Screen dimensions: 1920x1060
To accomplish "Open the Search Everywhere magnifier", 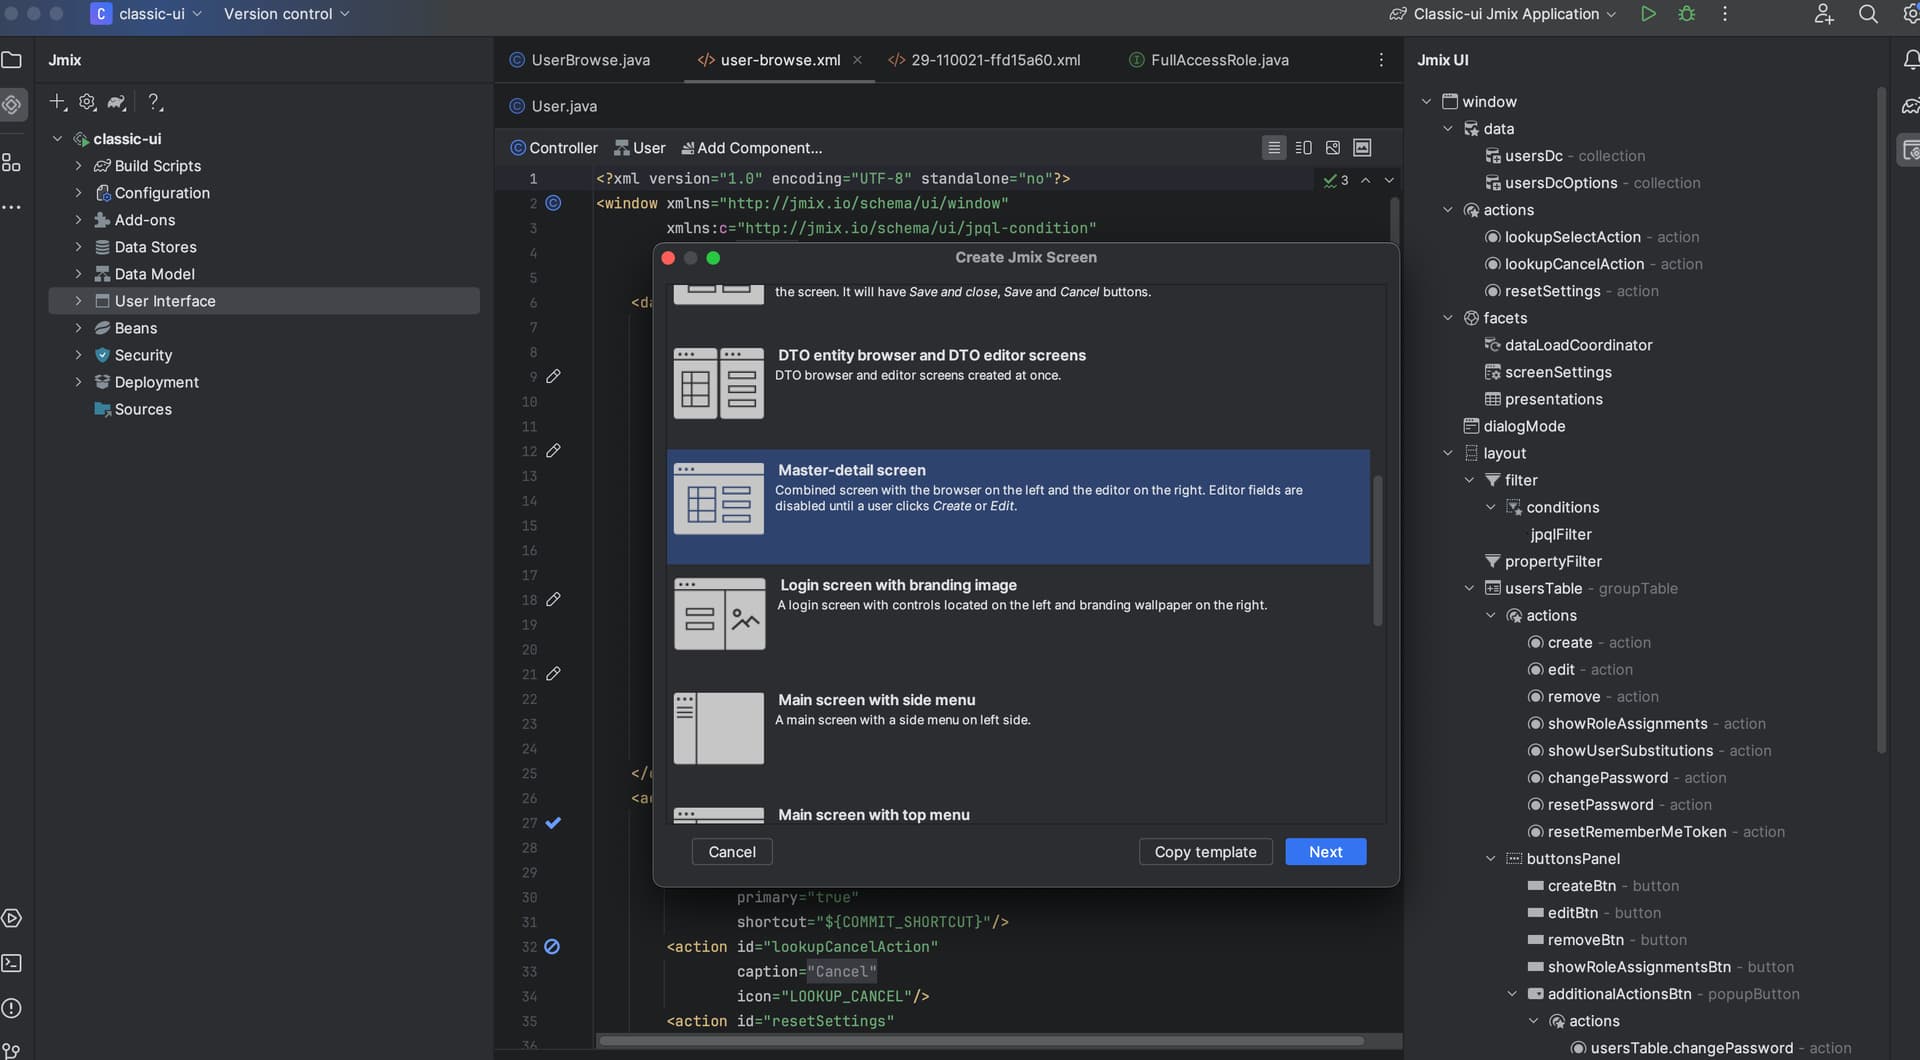I will tap(1868, 14).
